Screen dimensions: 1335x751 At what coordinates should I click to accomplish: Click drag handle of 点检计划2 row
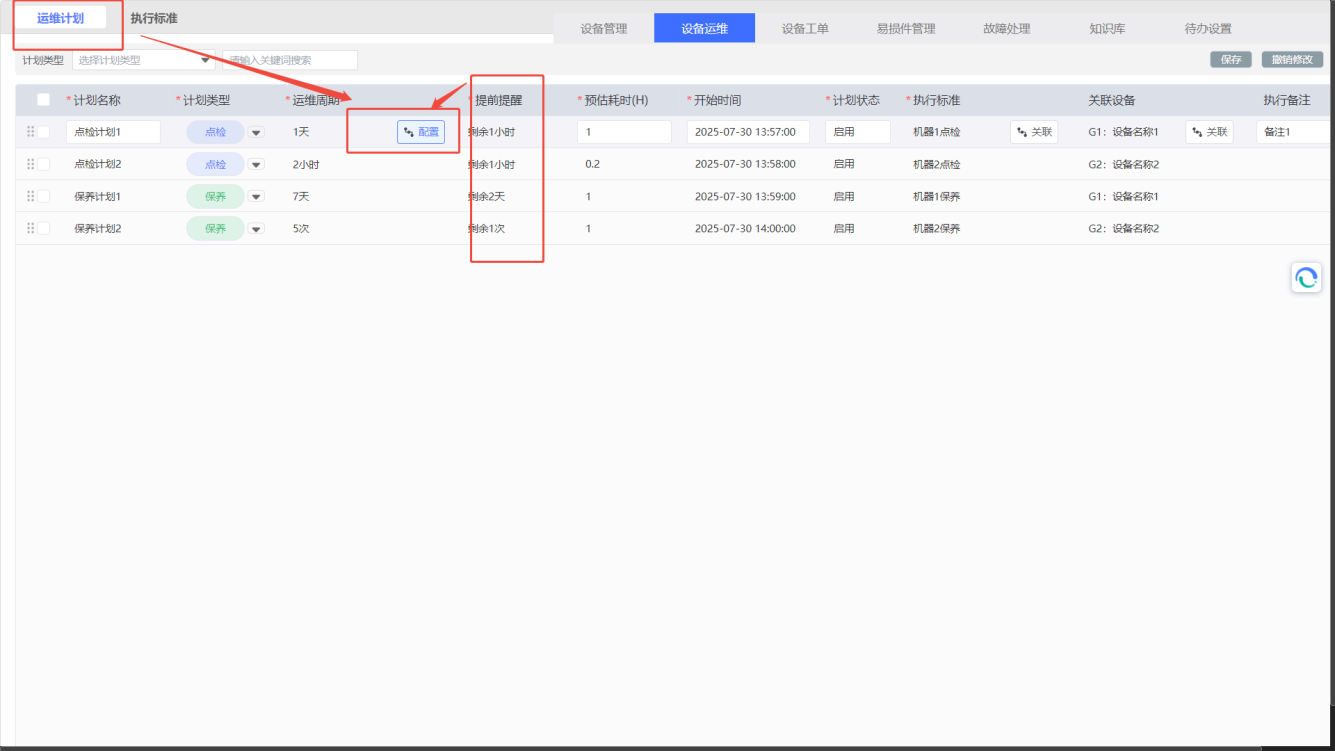coord(30,164)
